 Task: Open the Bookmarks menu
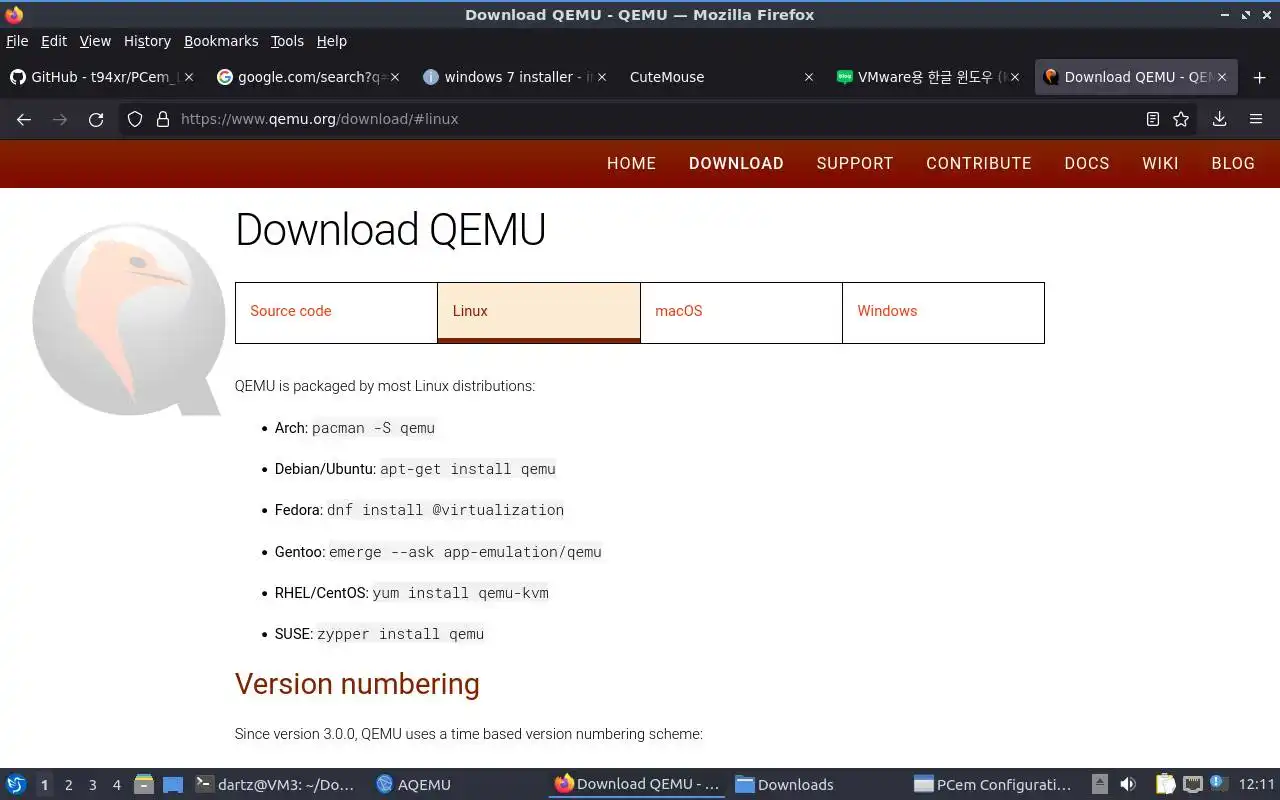click(221, 41)
